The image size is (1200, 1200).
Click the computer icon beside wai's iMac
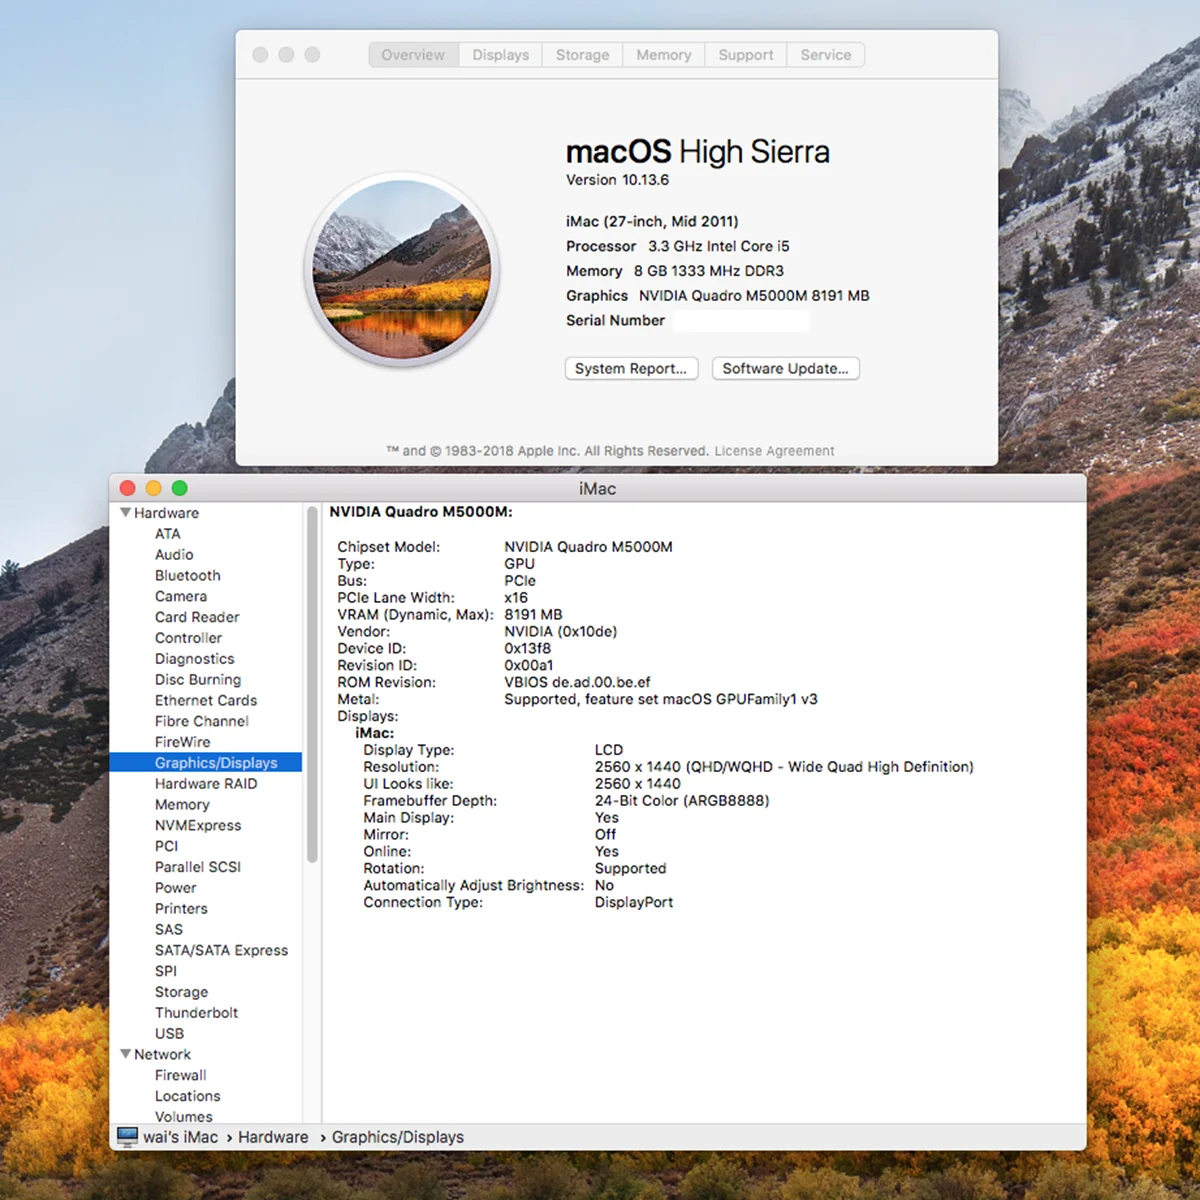pos(127,1137)
